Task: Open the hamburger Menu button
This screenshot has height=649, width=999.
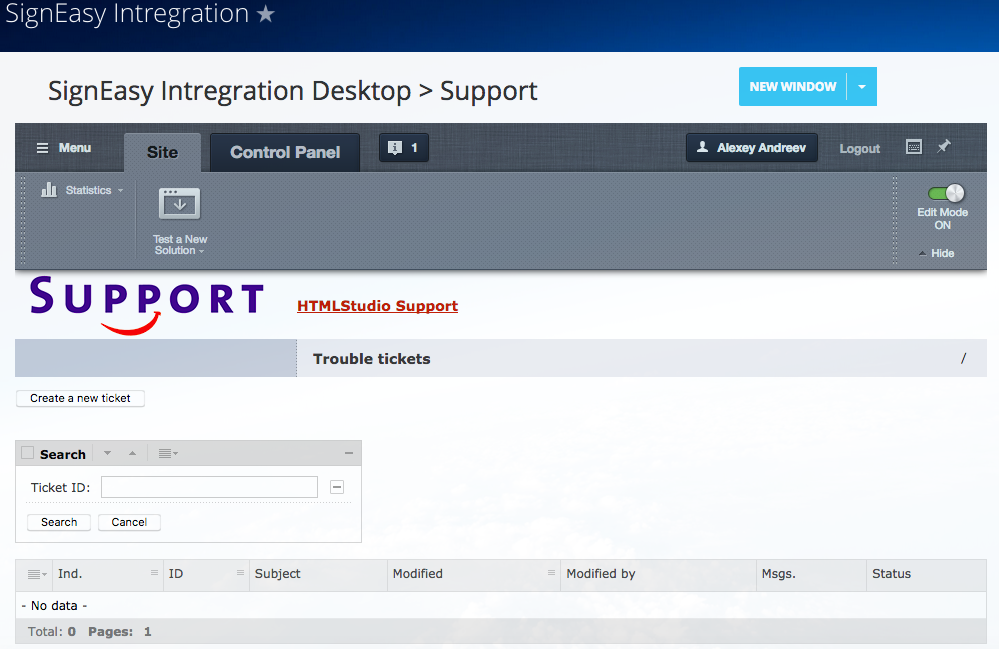Action: [x=64, y=148]
